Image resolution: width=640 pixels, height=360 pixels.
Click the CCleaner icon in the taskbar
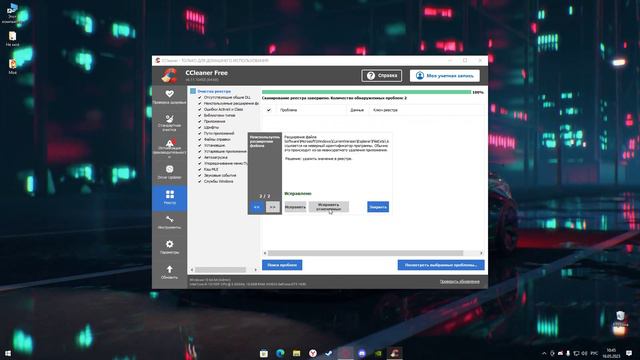coord(394,353)
